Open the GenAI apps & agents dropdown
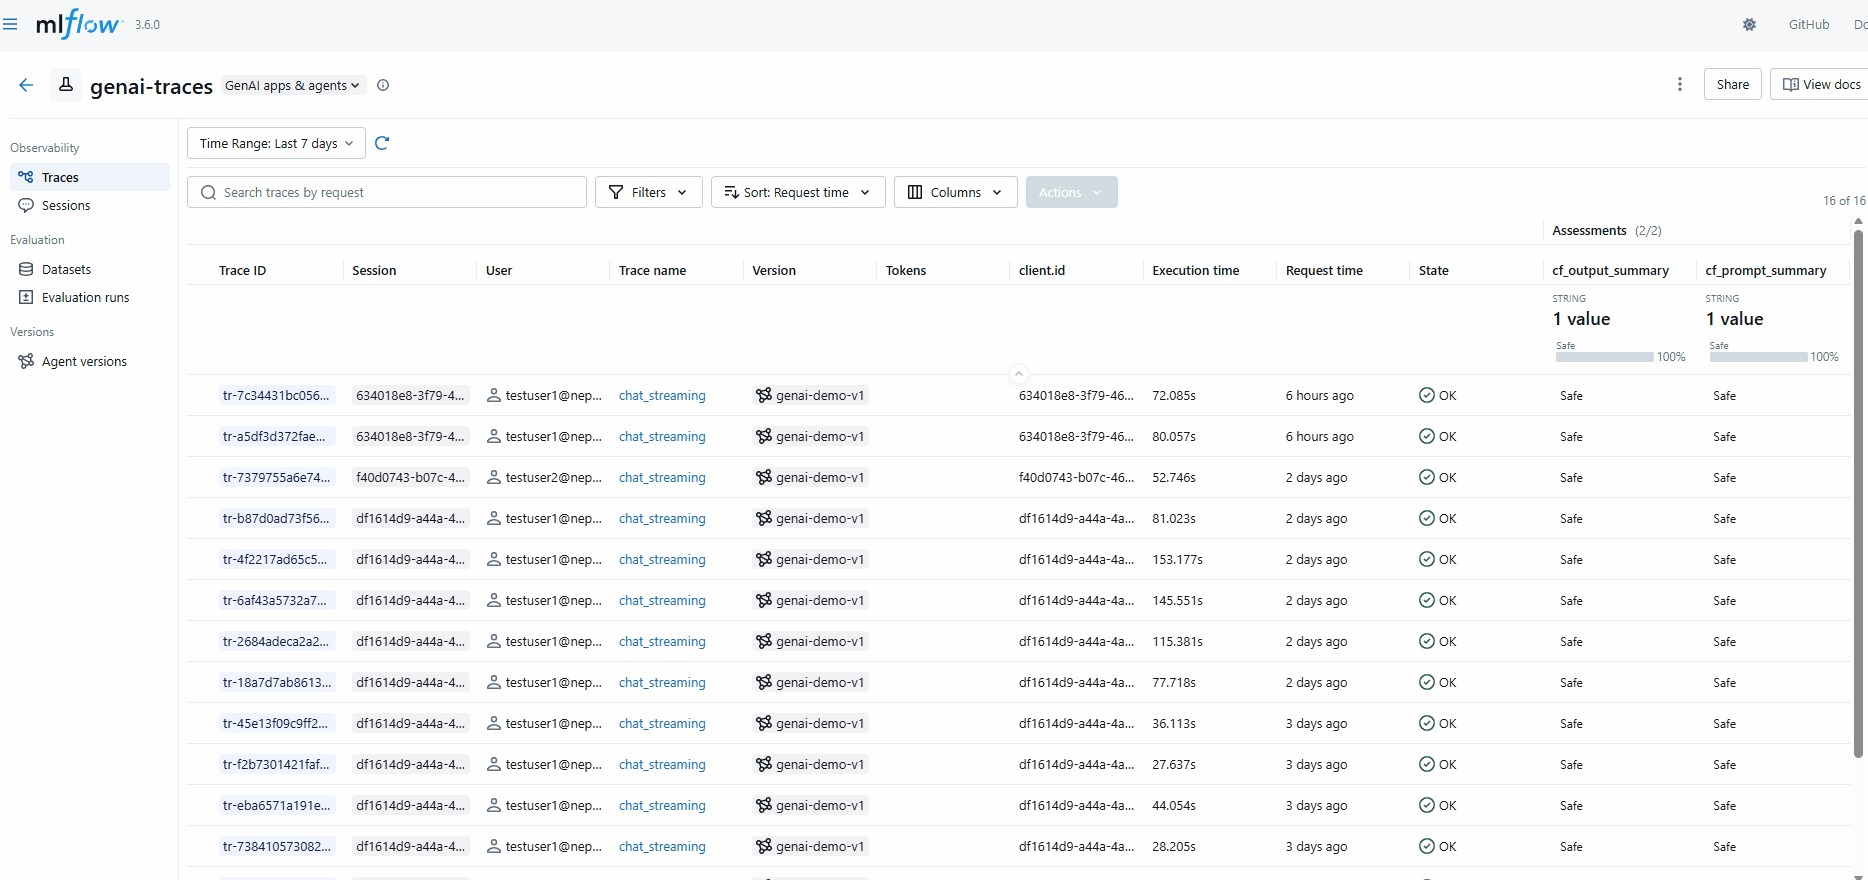Viewport: 1868px width, 880px height. point(292,85)
